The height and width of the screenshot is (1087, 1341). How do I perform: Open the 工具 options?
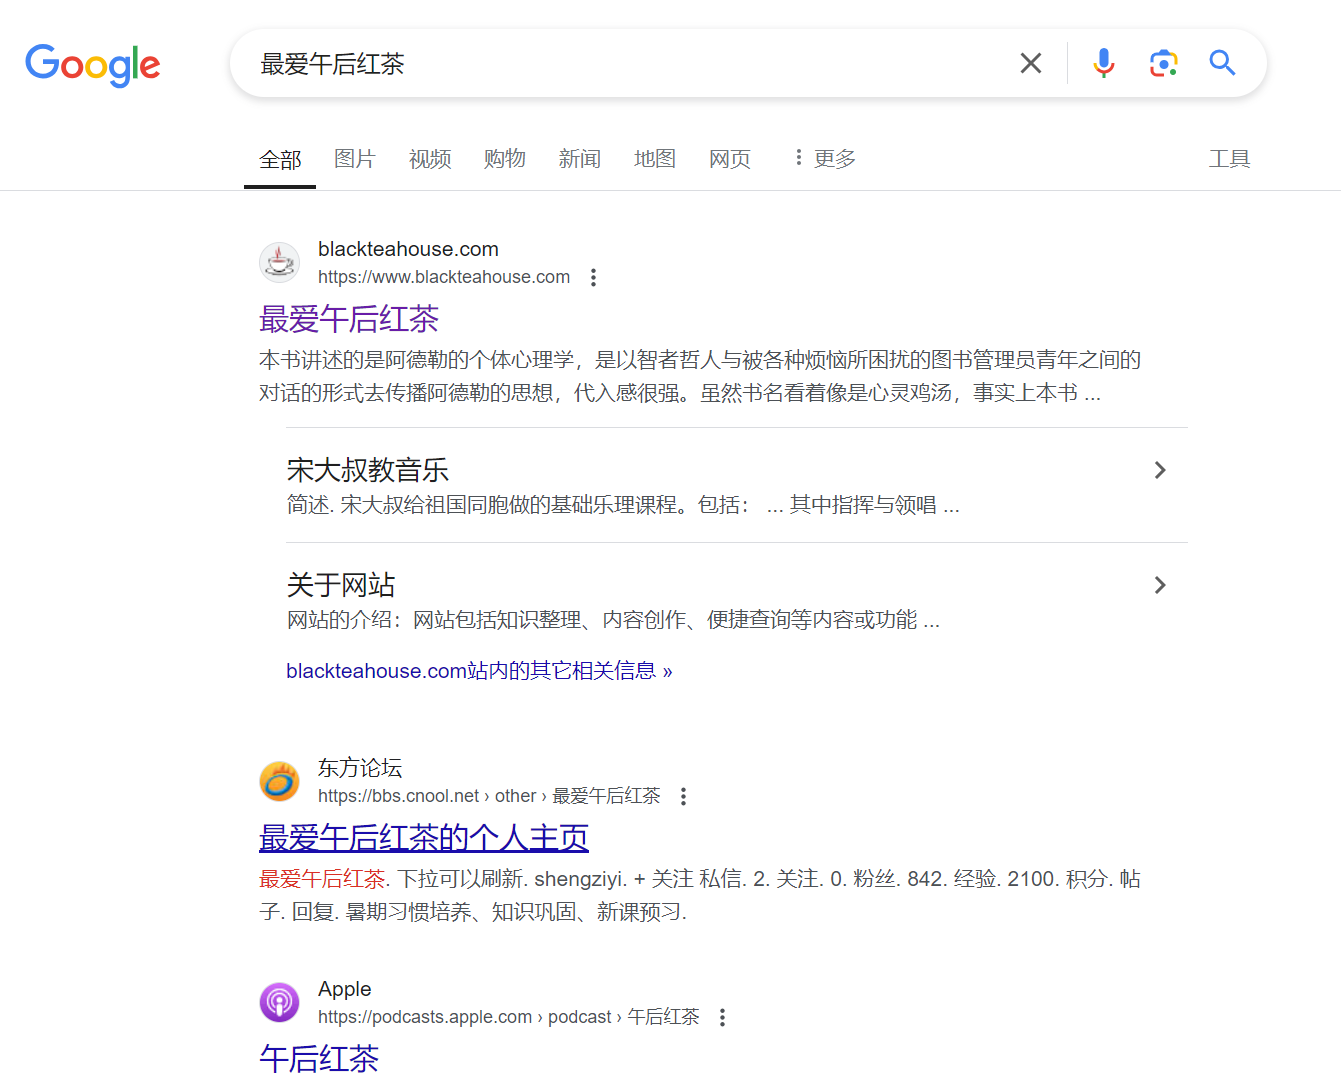(x=1230, y=159)
